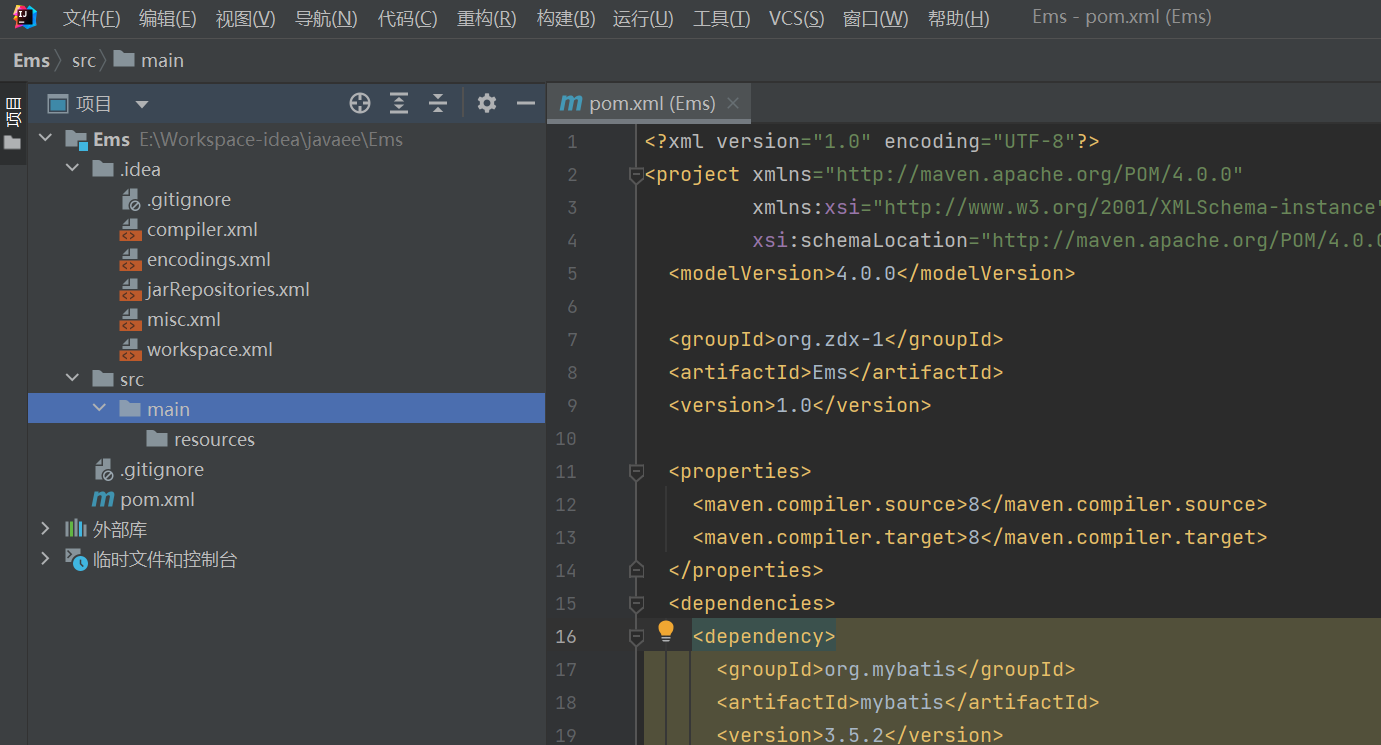Open the 帮助(H) menu

point(958,18)
